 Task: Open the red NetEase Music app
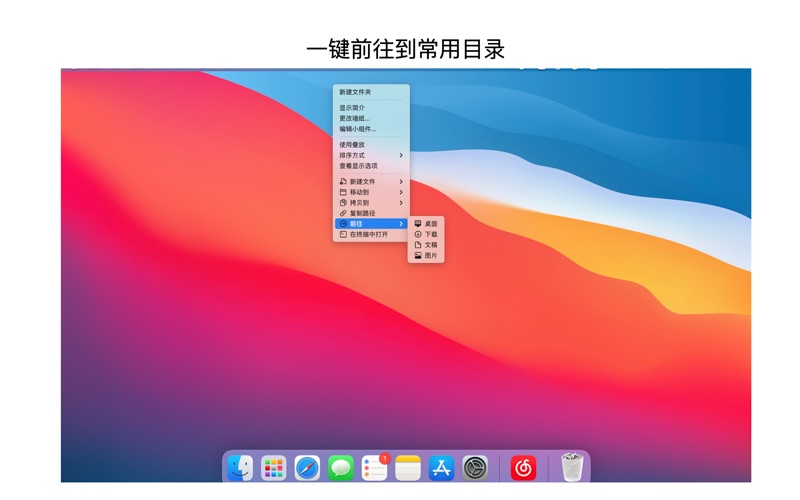pos(523,467)
